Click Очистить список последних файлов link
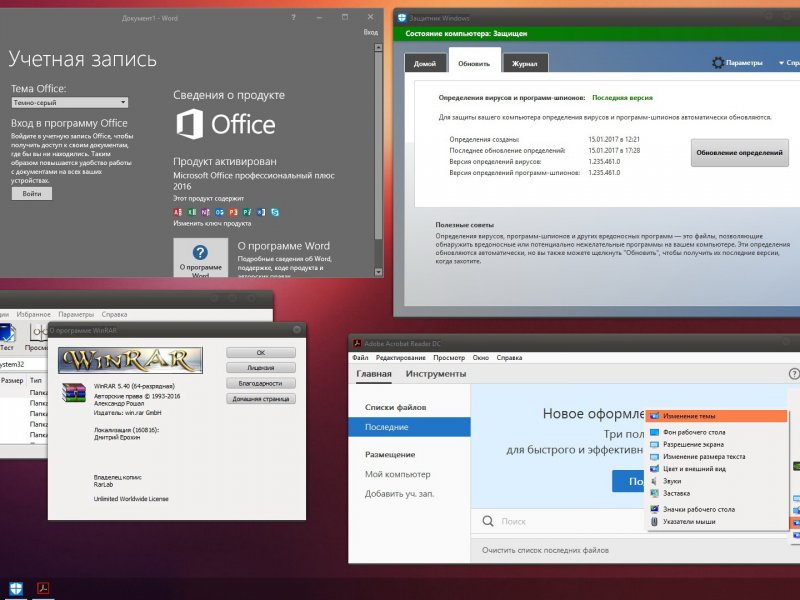 (545, 550)
